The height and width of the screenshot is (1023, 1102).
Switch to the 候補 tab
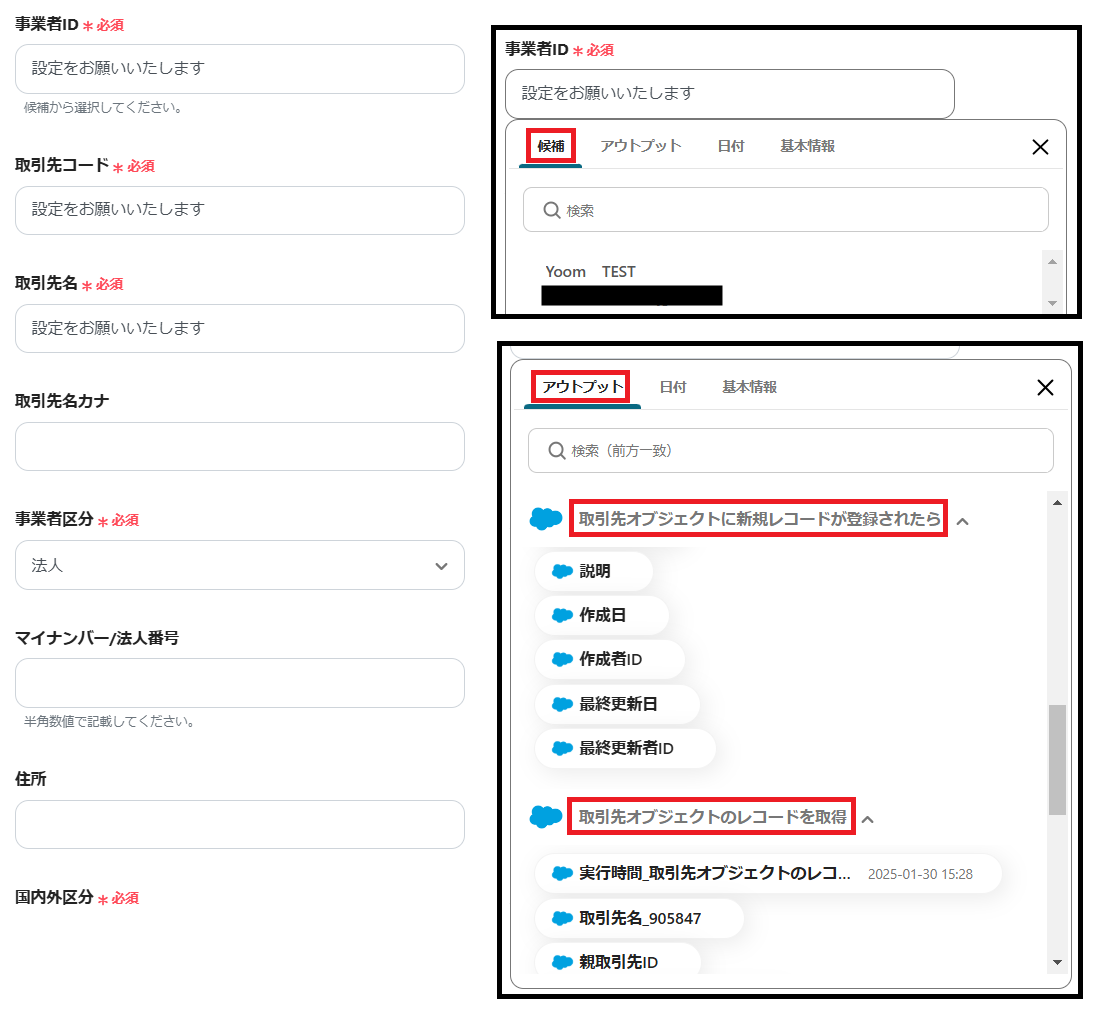(x=551, y=146)
